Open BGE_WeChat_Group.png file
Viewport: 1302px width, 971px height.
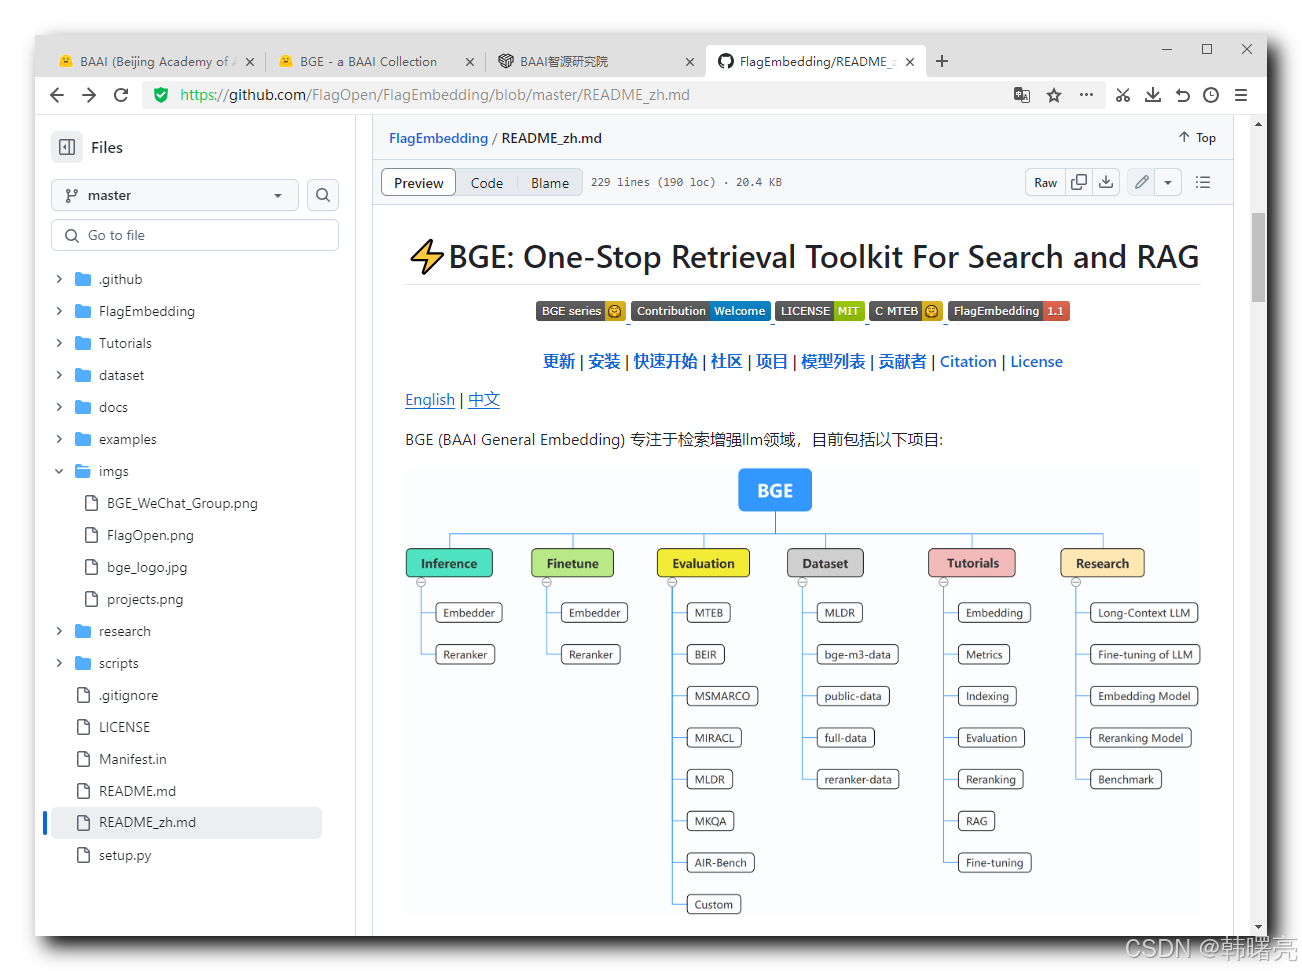182,503
